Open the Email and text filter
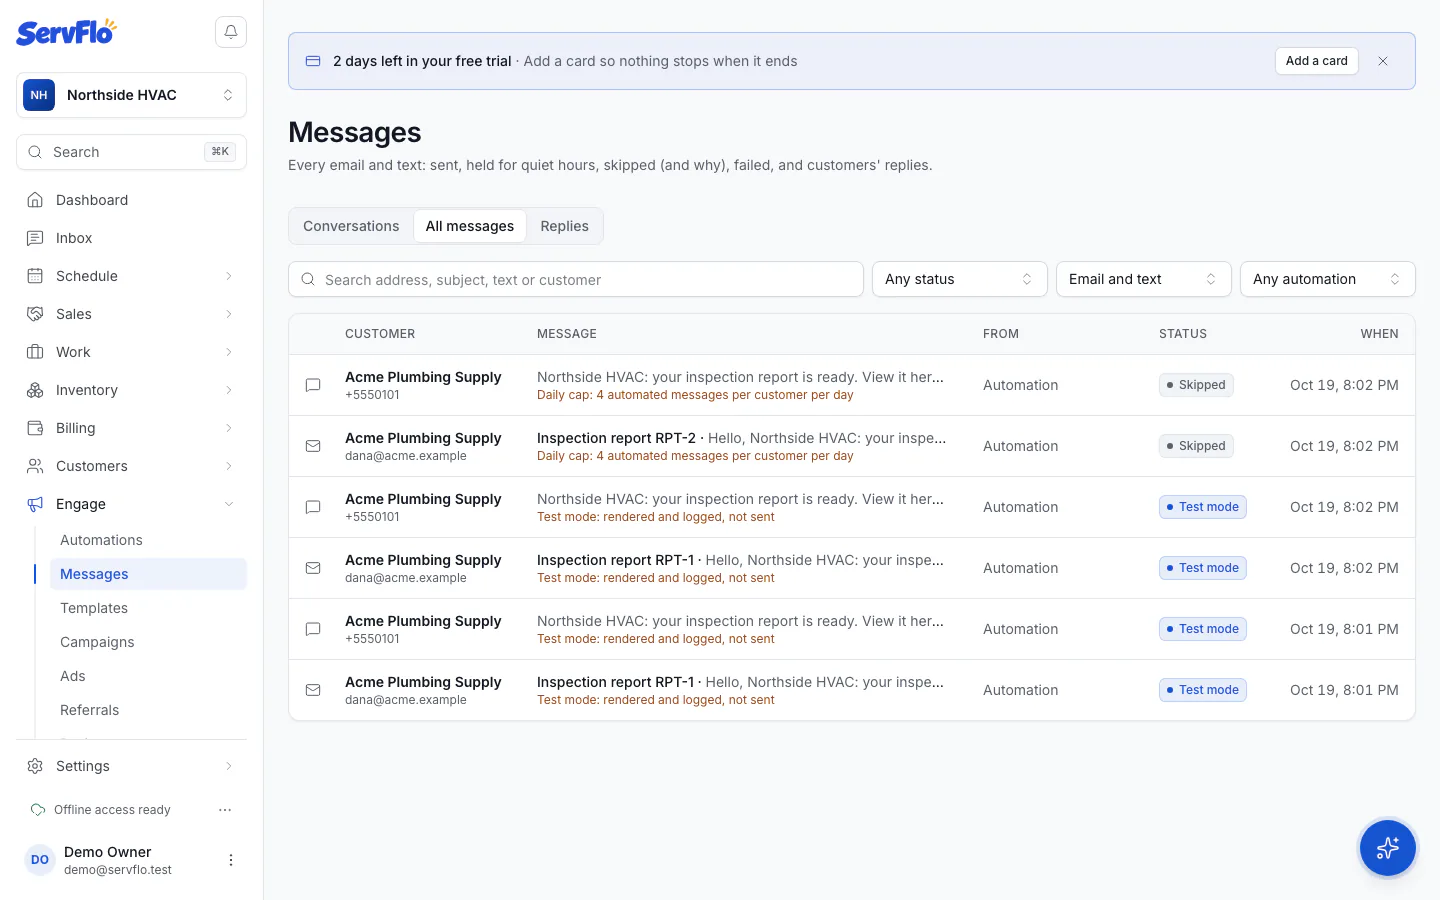The image size is (1440, 900). [1143, 279]
